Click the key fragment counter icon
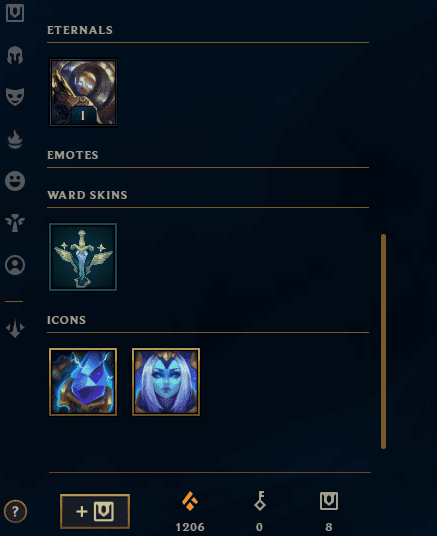437x536 pixels. [x=260, y=501]
